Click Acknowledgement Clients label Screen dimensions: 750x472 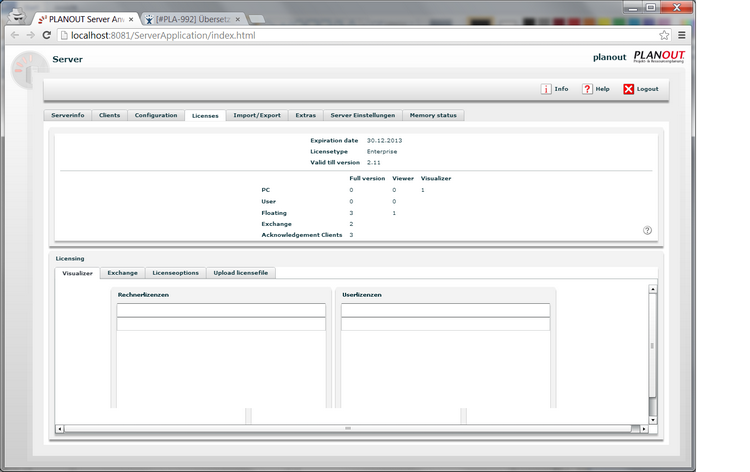pos(302,235)
